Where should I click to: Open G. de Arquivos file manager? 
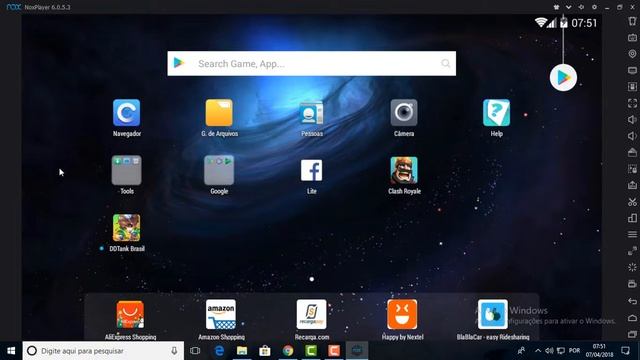219,113
